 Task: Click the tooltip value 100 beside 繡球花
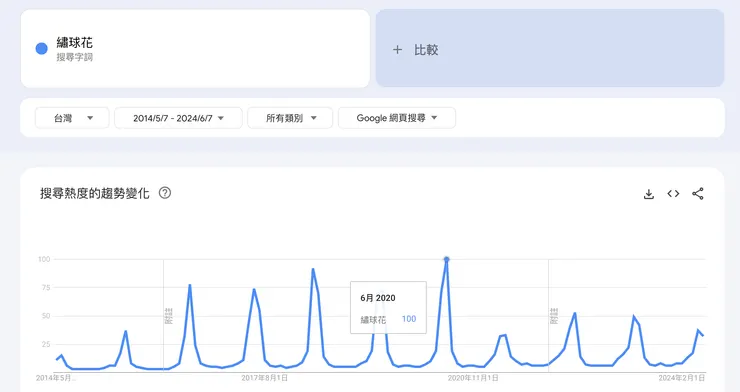tap(409, 319)
